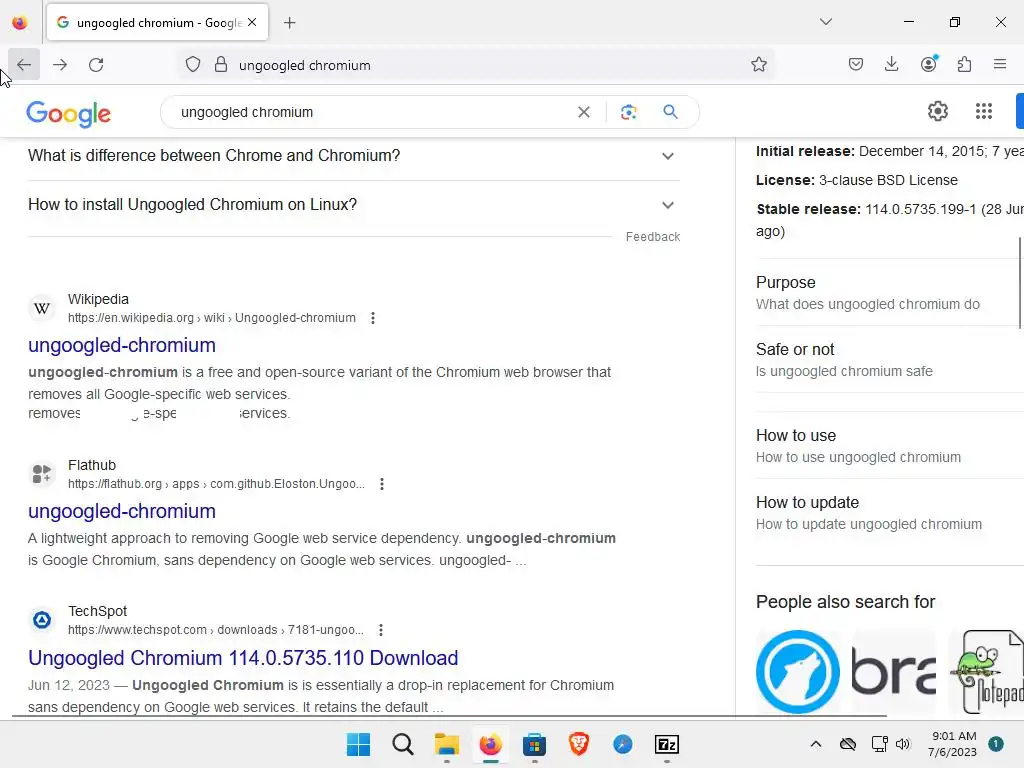Image resolution: width=1024 pixels, height=768 pixels.
Task: Open Microsoft Store from taskbar
Action: pyautogui.click(x=534, y=744)
